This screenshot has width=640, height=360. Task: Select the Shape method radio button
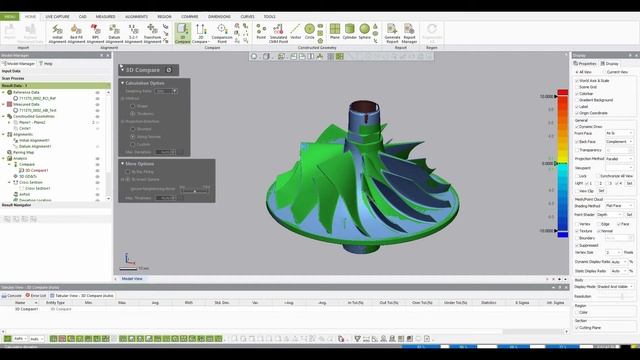click(133, 106)
